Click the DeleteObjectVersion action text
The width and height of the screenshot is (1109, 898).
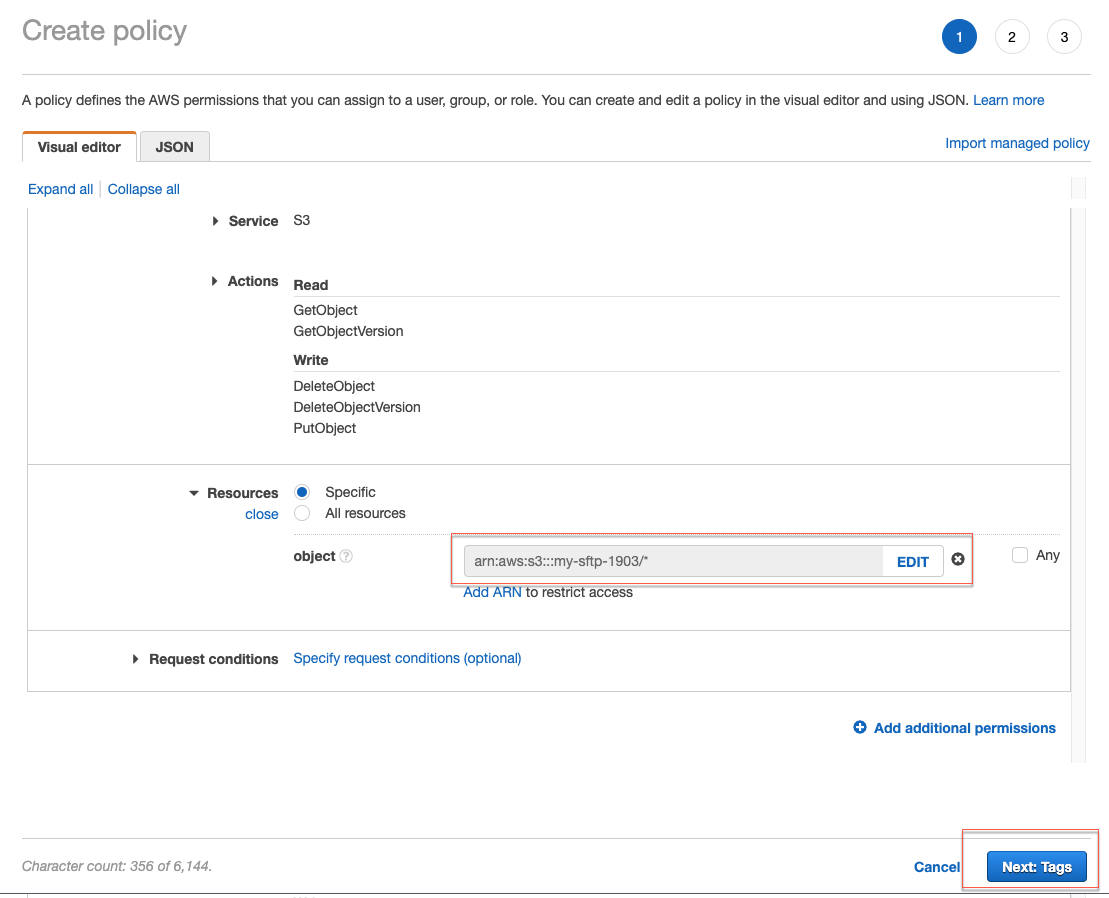click(x=356, y=407)
